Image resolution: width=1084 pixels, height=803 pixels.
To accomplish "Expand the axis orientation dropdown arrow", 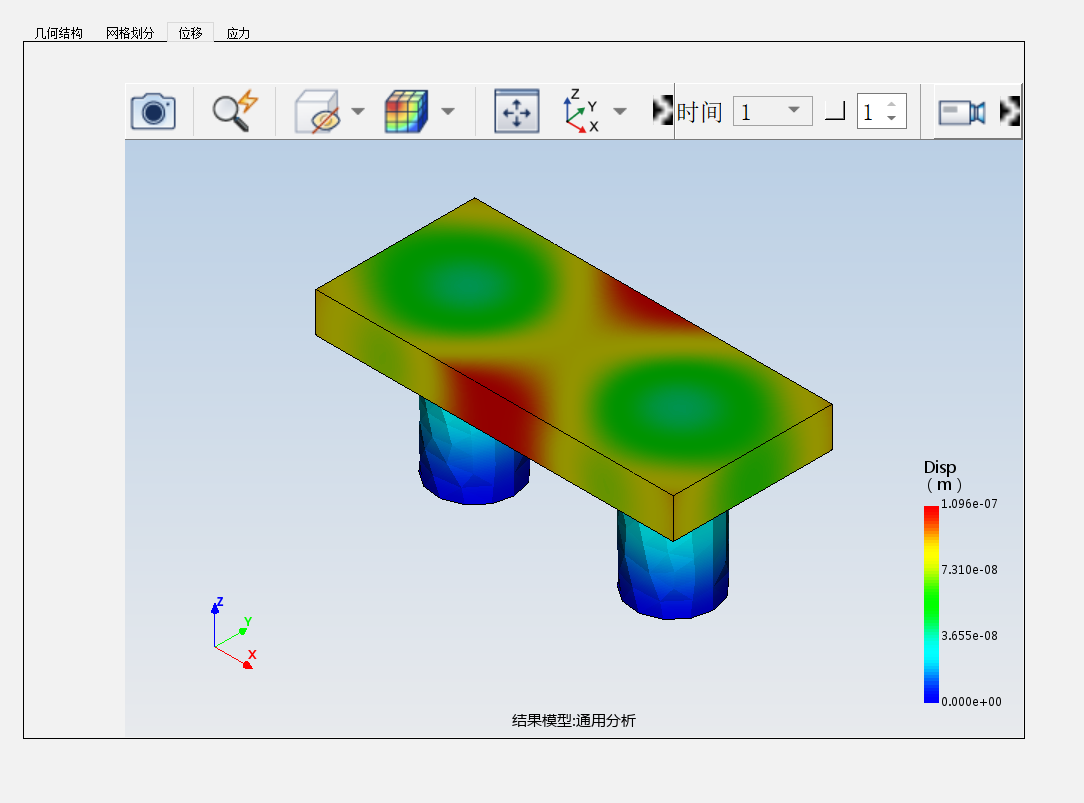I will tap(620, 111).
